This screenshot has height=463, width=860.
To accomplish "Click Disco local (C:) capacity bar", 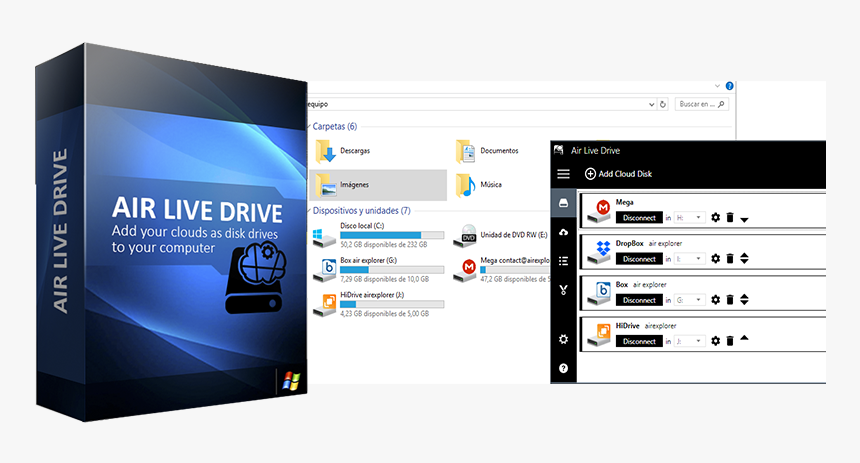I will pyautogui.click(x=392, y=235).
